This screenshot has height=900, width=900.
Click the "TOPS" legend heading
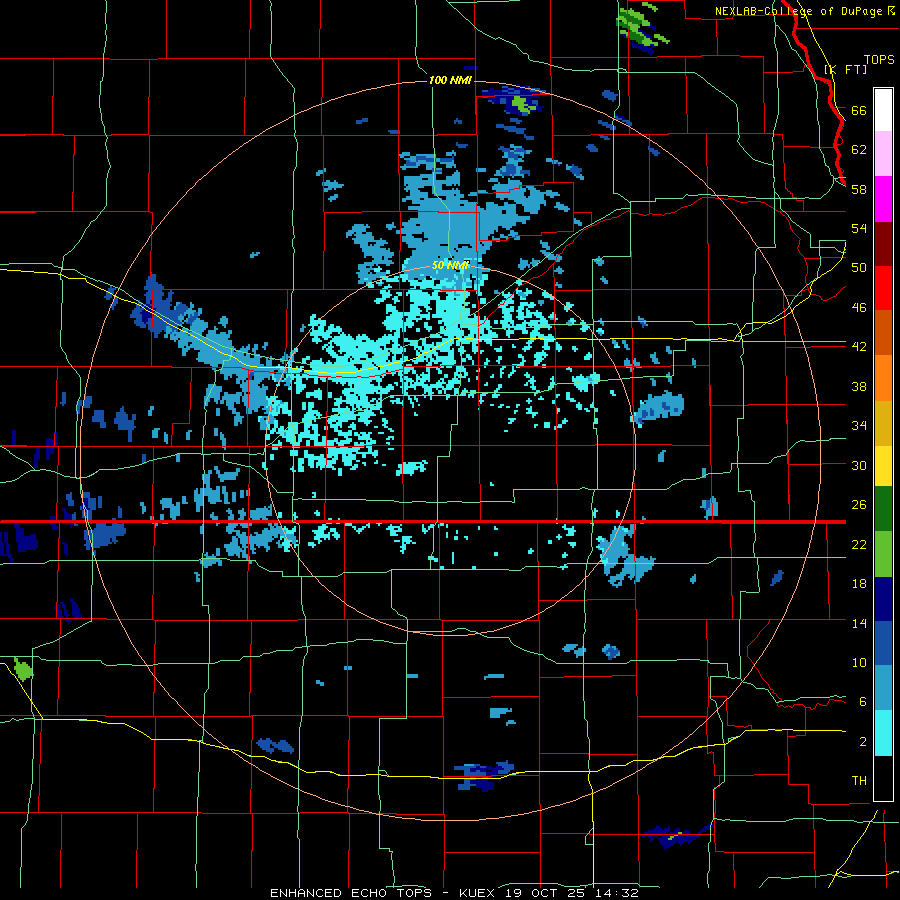pyautogui.click(x=879, y=60)
